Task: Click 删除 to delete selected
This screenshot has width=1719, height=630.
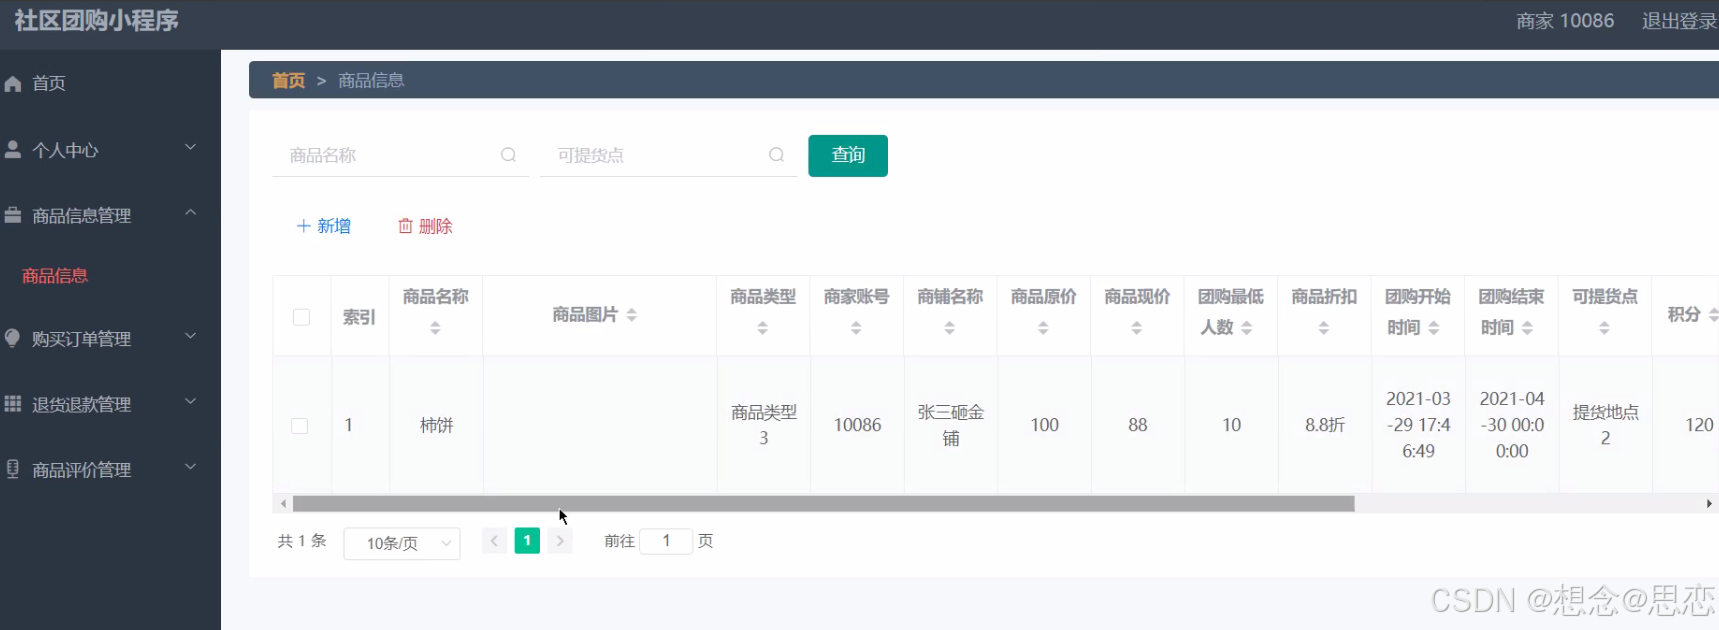Action: click(x=425, y=226)
